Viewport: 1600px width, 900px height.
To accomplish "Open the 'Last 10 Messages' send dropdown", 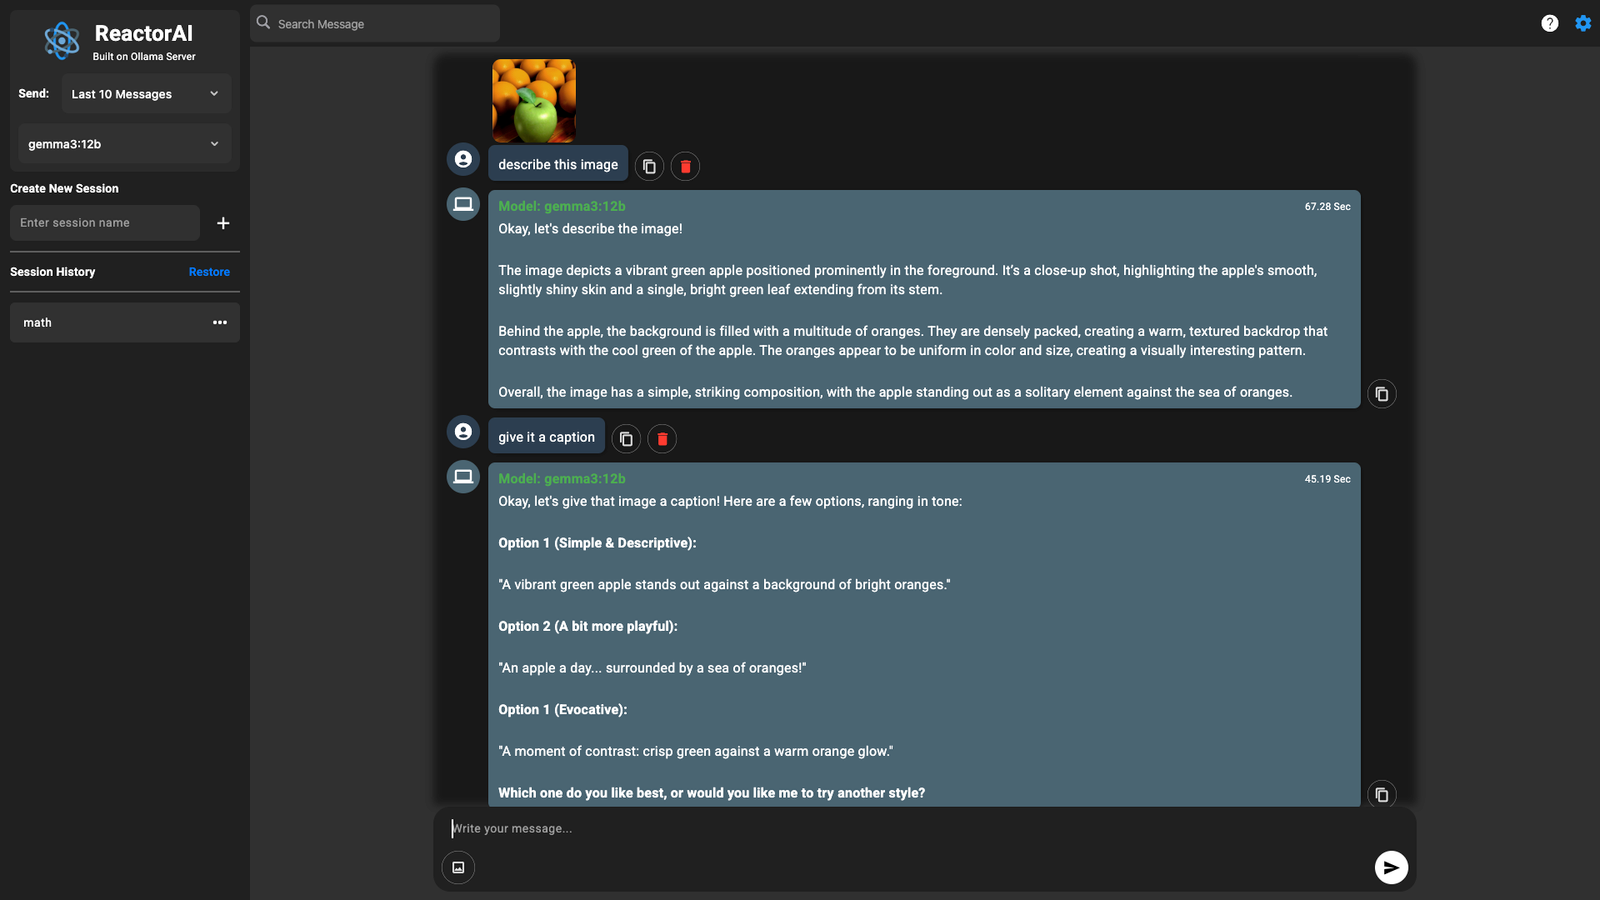I will (x=146, y=94).
